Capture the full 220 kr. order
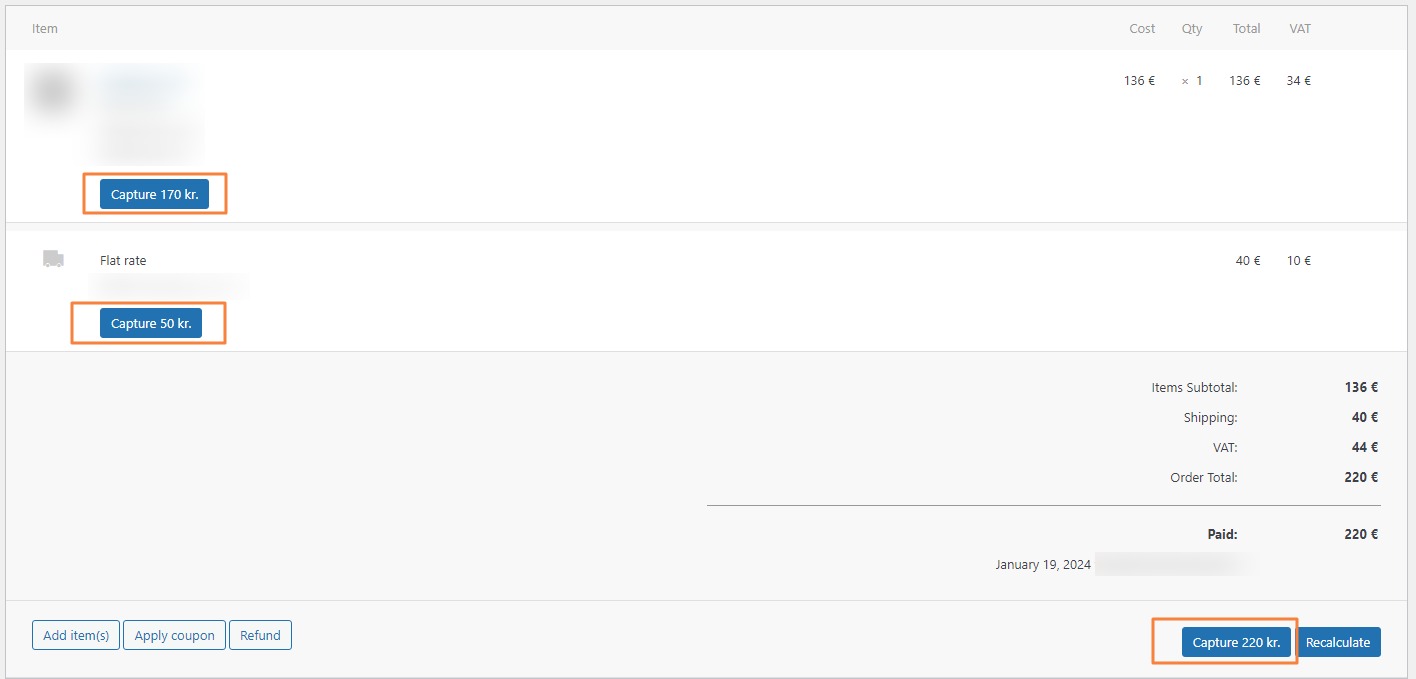The image size is (1416, 679). [x=1236, y=642]
